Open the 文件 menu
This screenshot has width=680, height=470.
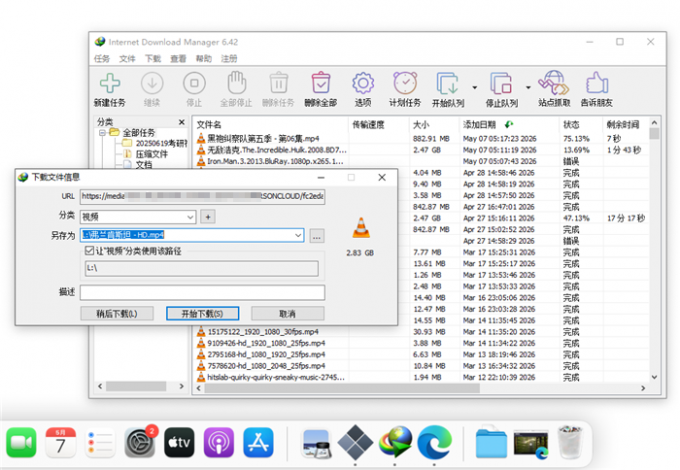[128, 59]
